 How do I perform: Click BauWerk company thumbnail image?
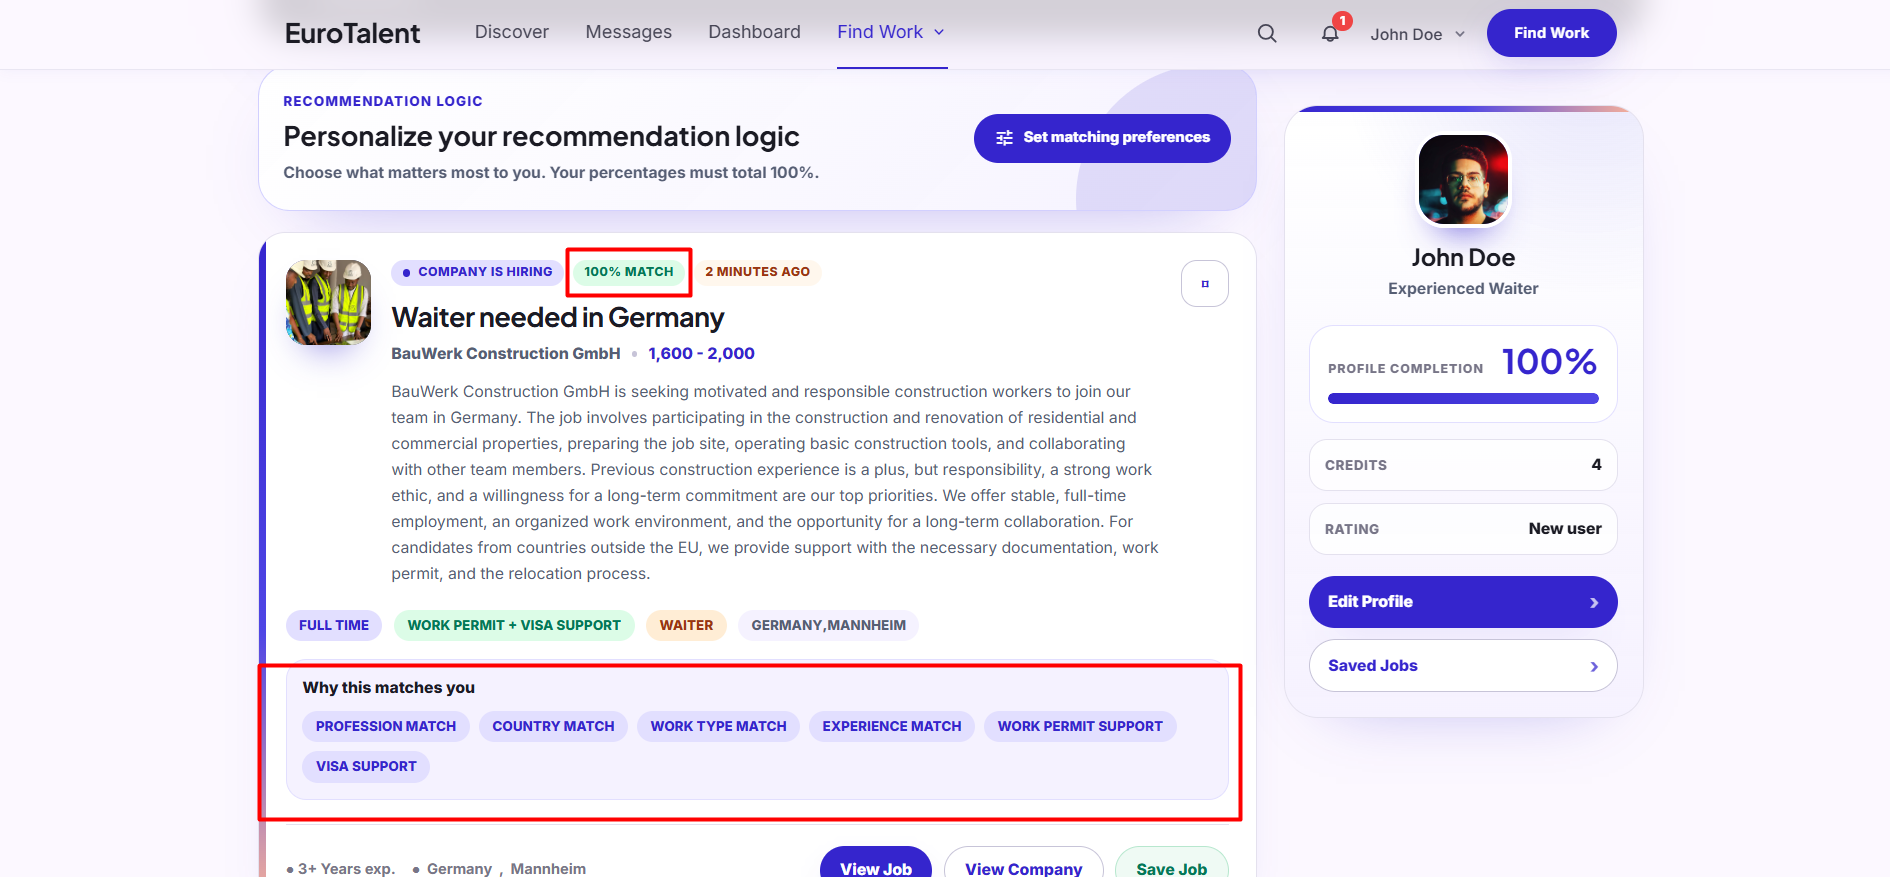coord(328,303)
